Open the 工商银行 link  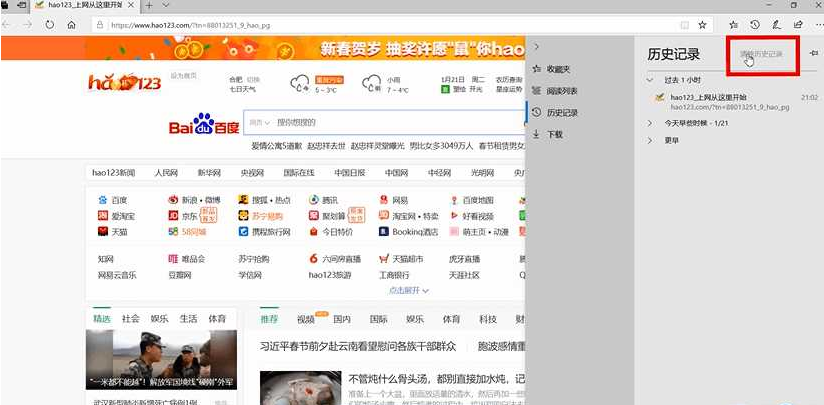pos(394,275)
